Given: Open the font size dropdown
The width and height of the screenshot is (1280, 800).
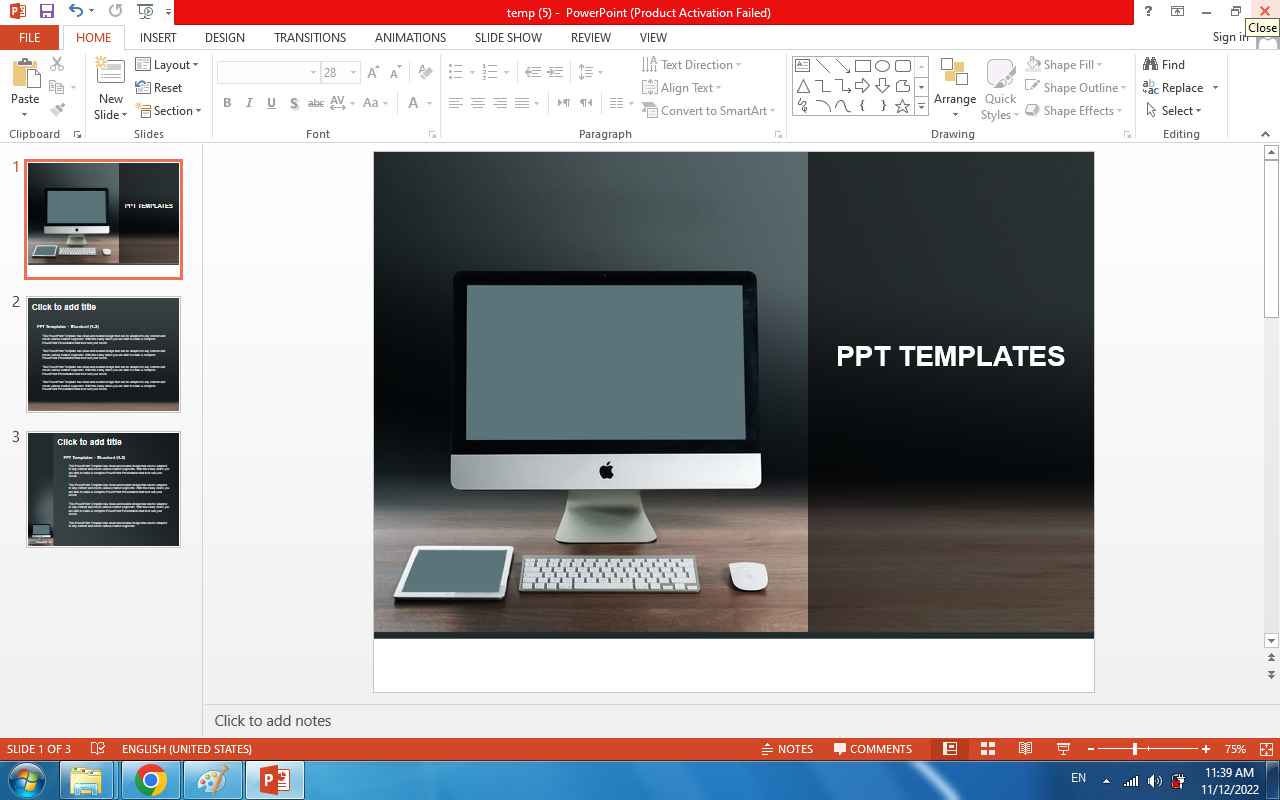Looking at the screenshot, I should click(353, 72).
